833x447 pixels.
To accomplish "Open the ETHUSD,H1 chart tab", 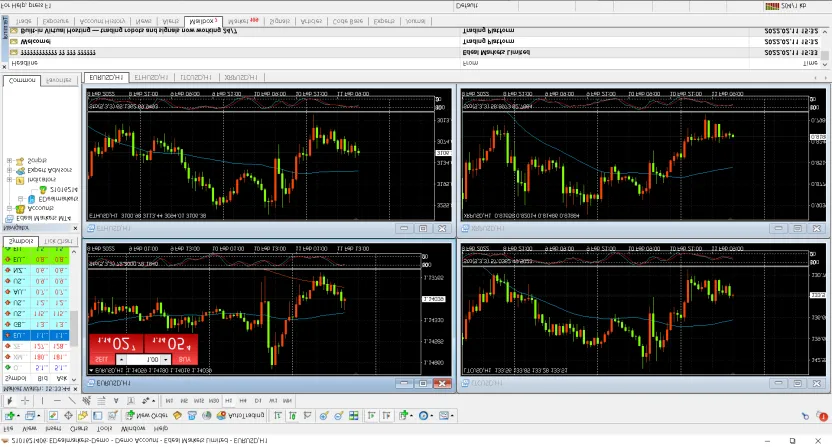I will pyautogui.click(x=151, y=78).
